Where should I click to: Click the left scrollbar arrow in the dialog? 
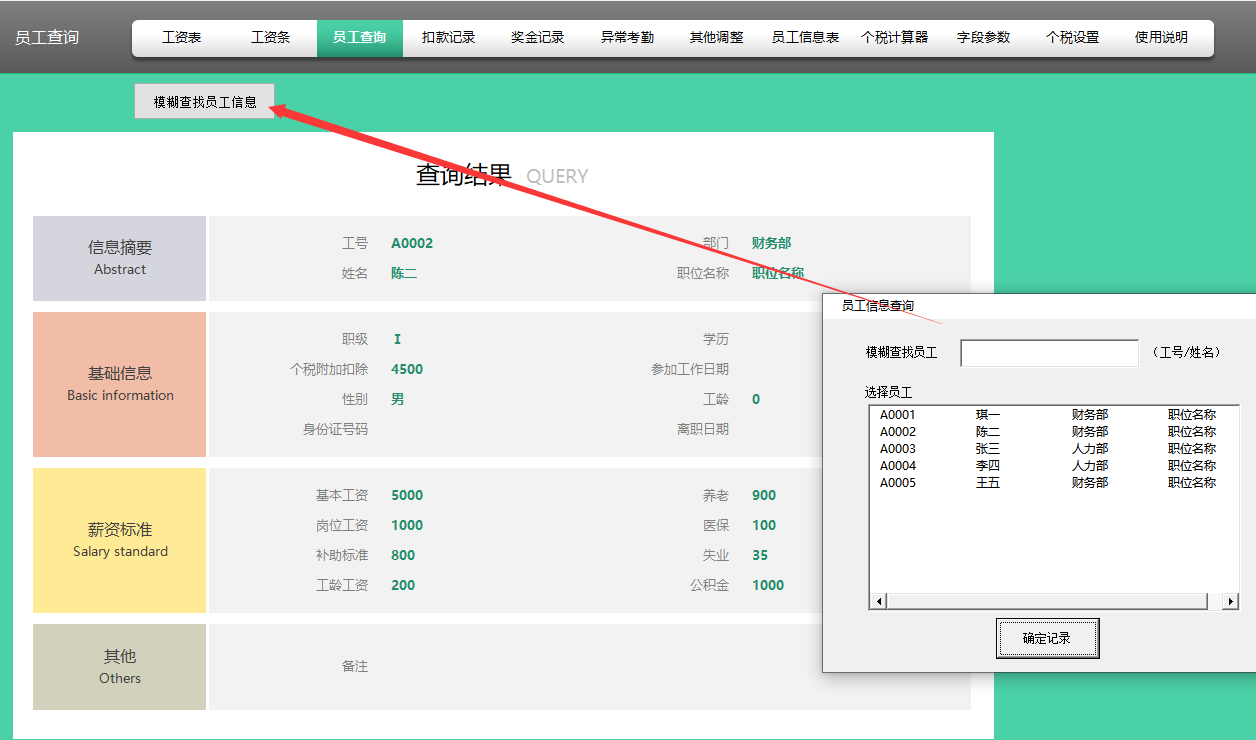[879, 601]
